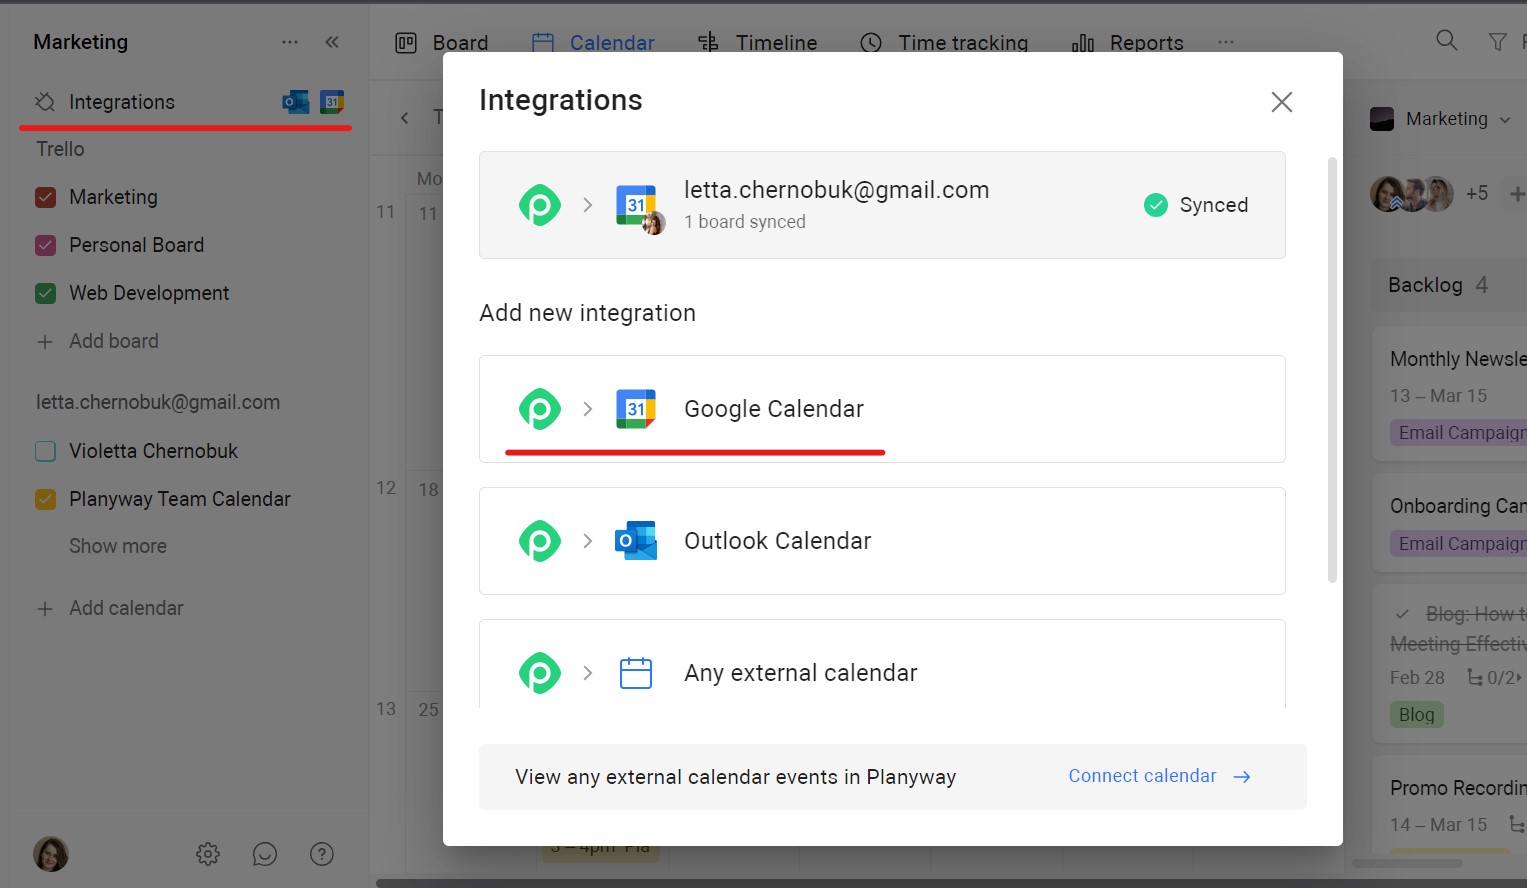Toggle the Marketing board checkbox

click(x=45, y=197)
